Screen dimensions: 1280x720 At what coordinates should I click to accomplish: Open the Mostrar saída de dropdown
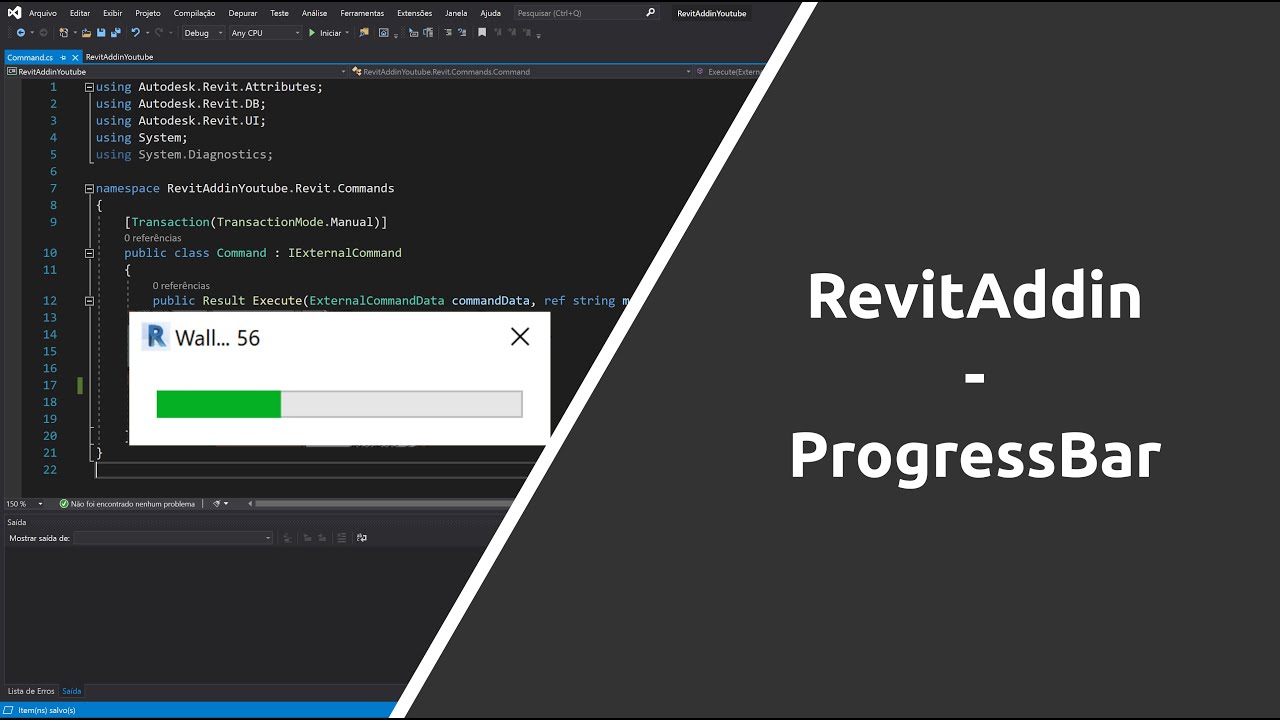point(173,538)
